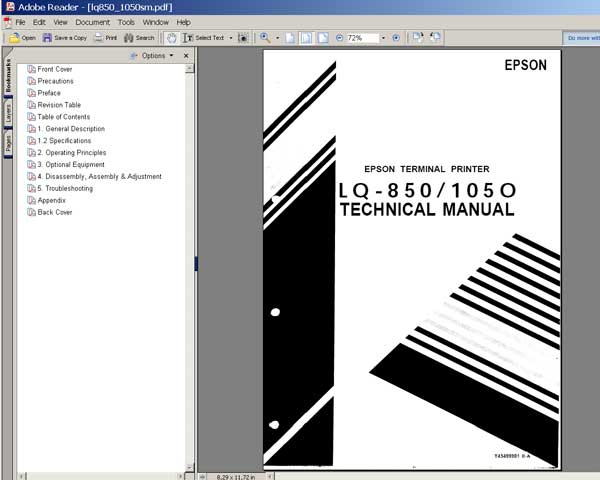This screenshot has height=480, width=600.
Task: Click the Adobe Reader menu bar PDF icon
Action: click(x=8, y=22)
